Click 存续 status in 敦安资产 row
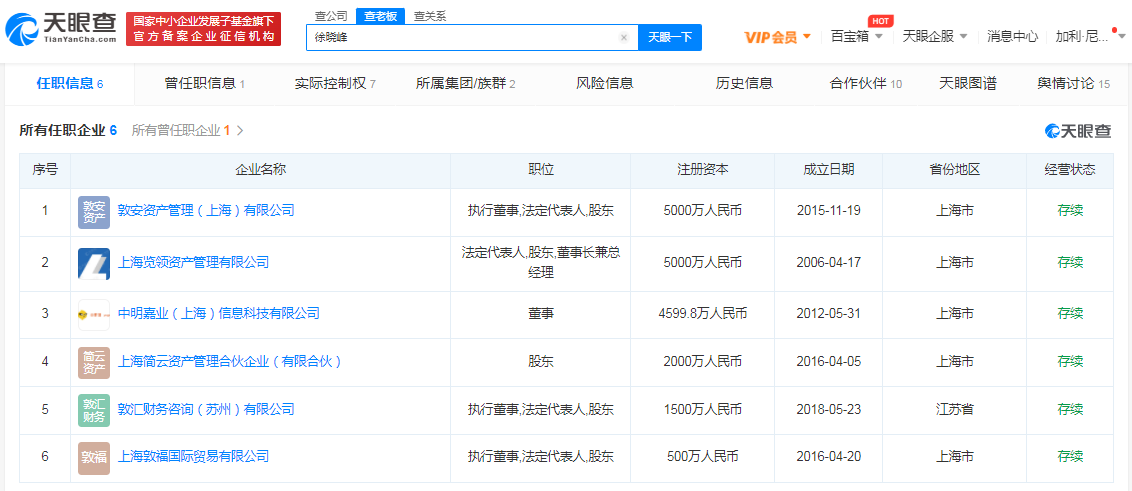Screen dimensions: 1132x491 1070,211
